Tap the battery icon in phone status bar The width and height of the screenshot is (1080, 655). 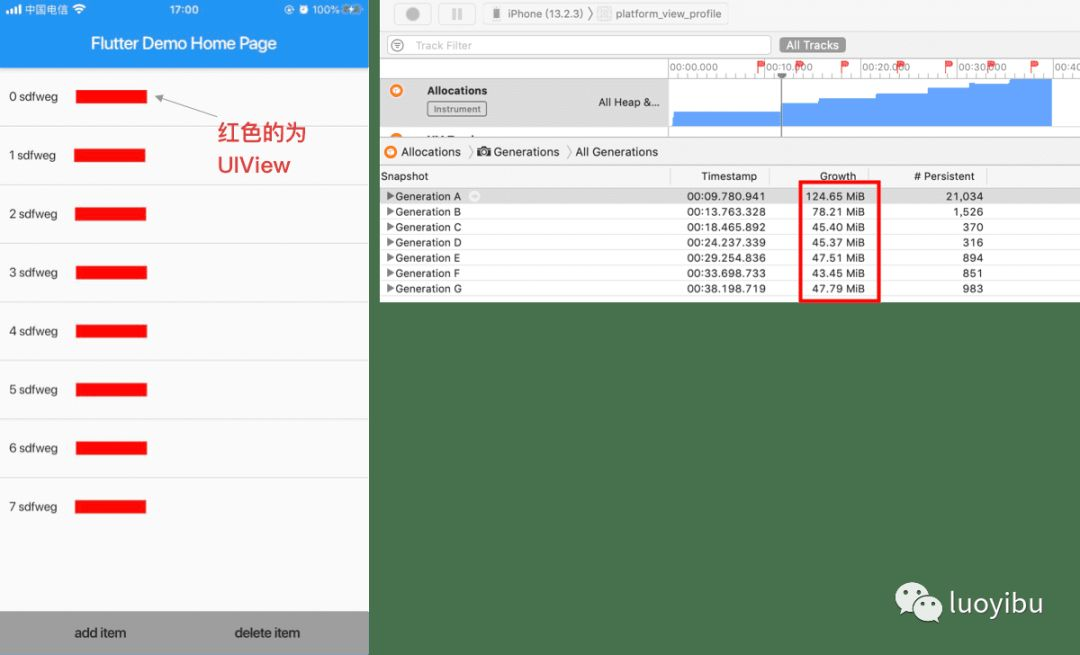click(352, 10)
